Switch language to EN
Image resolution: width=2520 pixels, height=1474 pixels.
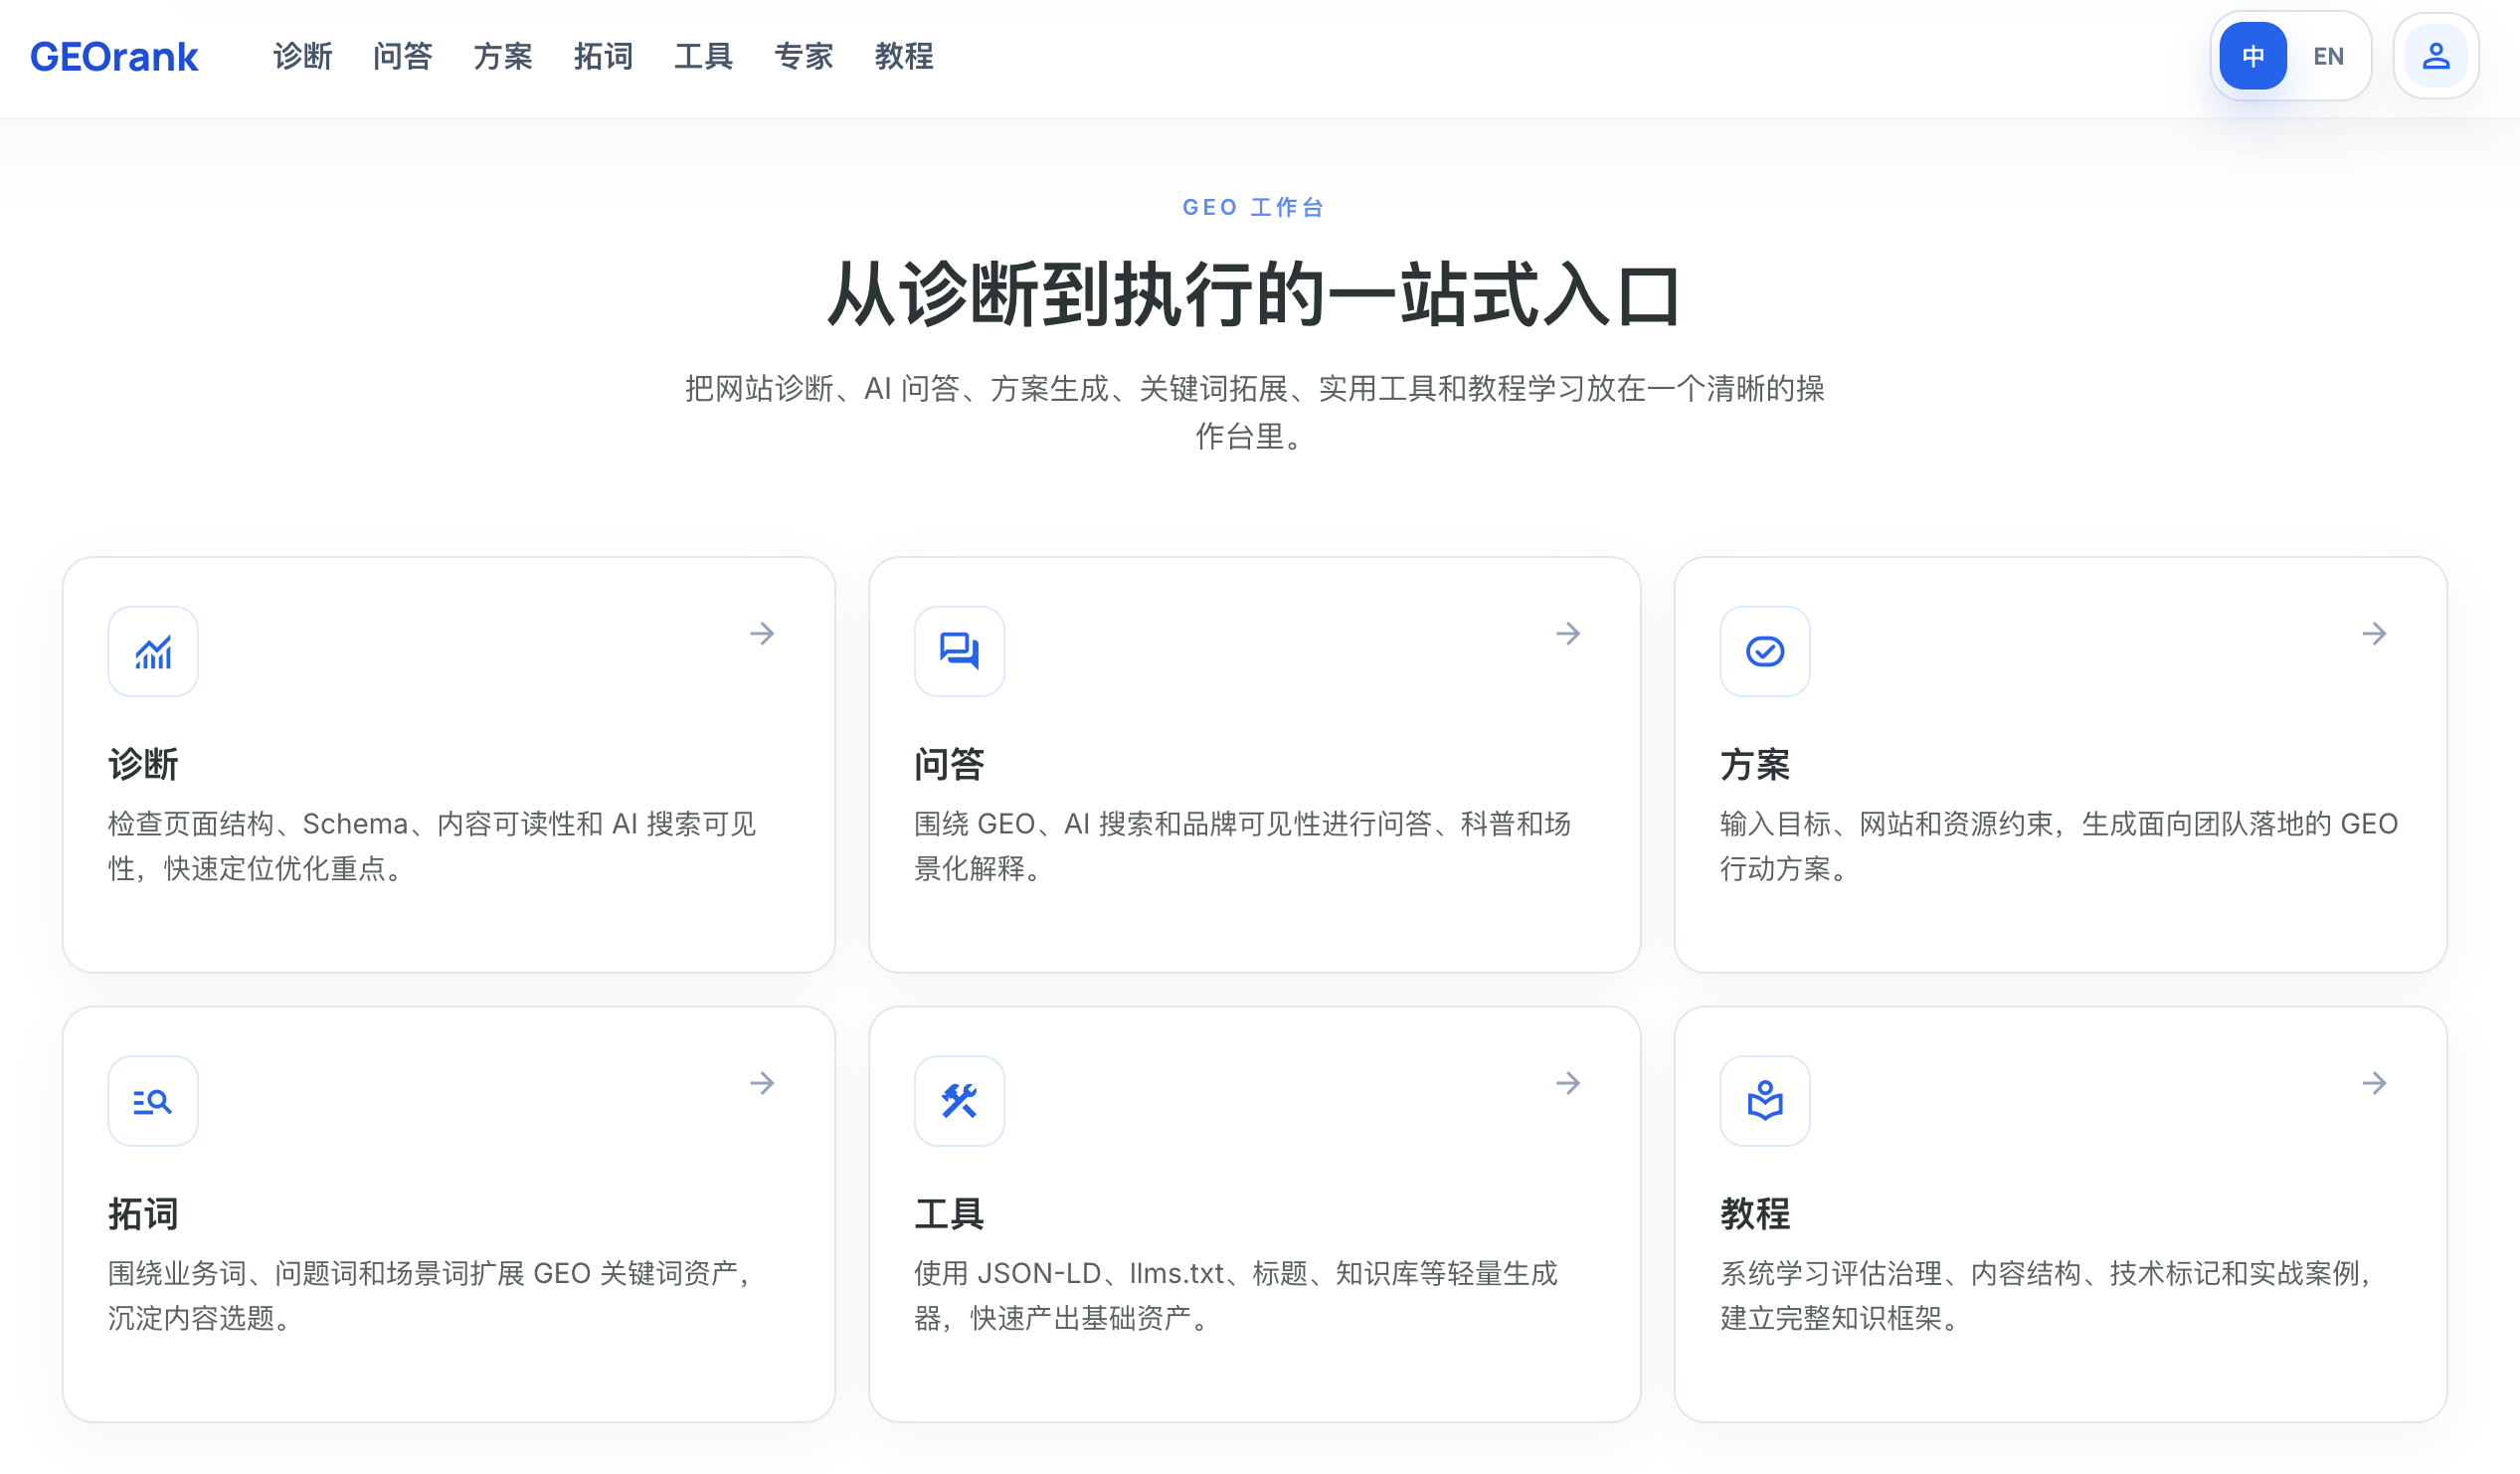pos(2328,56)
